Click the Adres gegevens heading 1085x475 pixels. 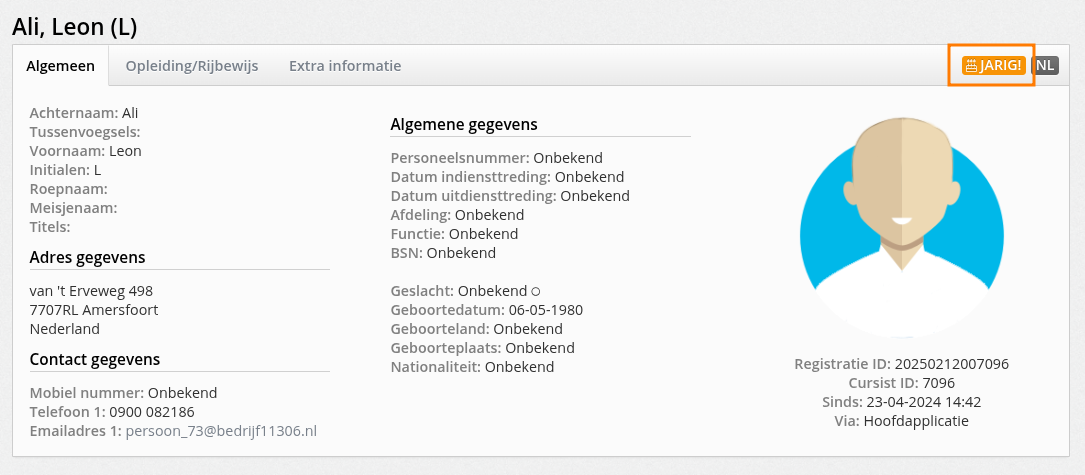coord(87,258)
